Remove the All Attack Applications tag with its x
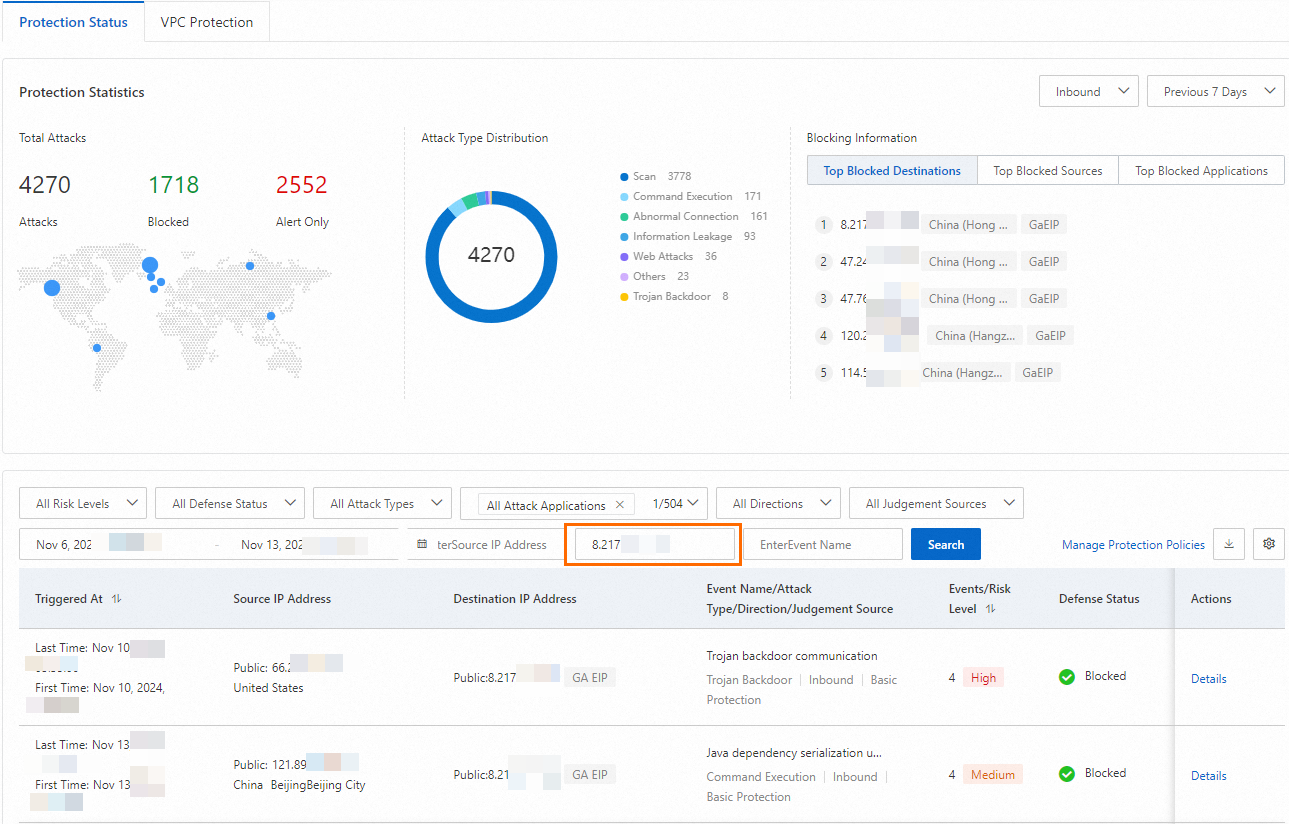Viewport: 1289px width, 824px height. [x=620, y=505]
